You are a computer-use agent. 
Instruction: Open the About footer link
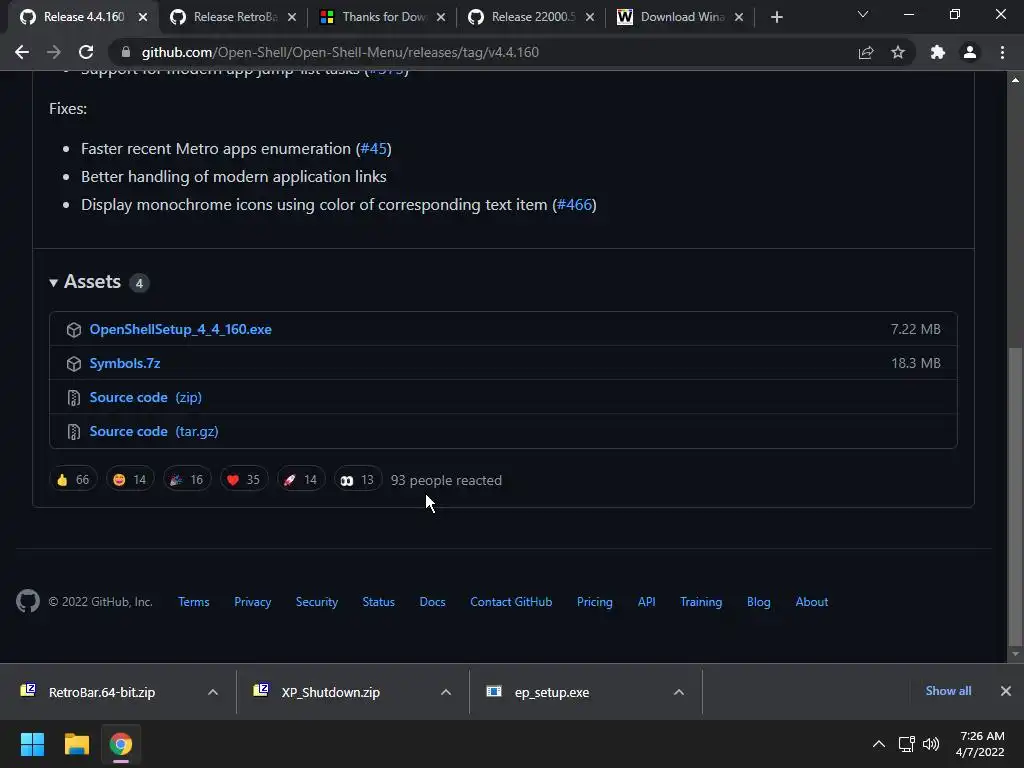812,602
